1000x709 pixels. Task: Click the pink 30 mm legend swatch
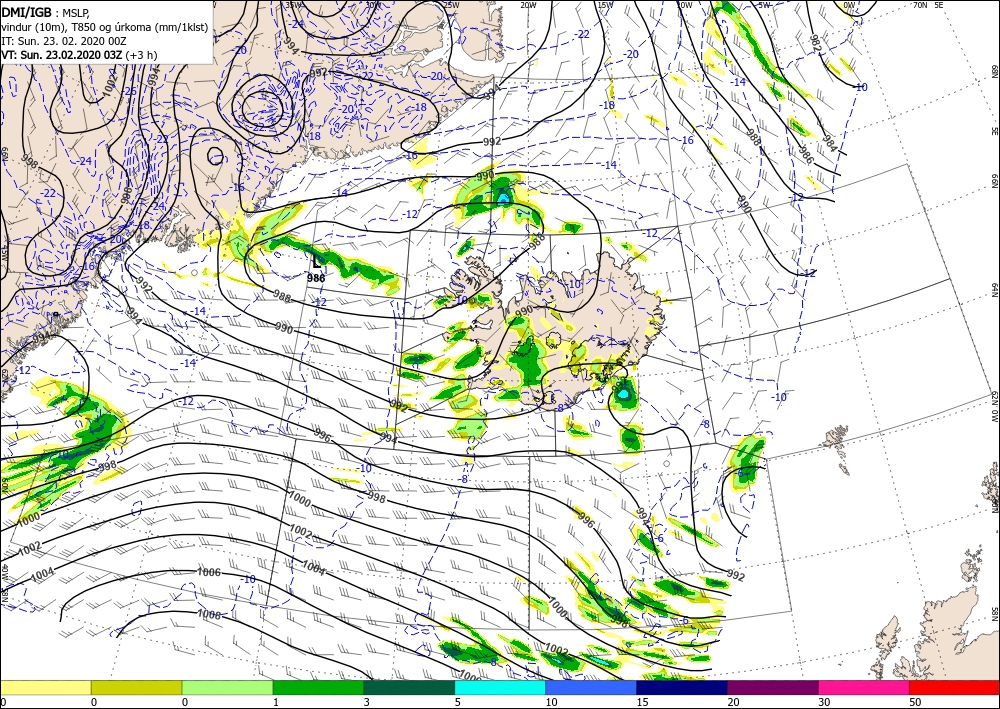coord(864,687)
